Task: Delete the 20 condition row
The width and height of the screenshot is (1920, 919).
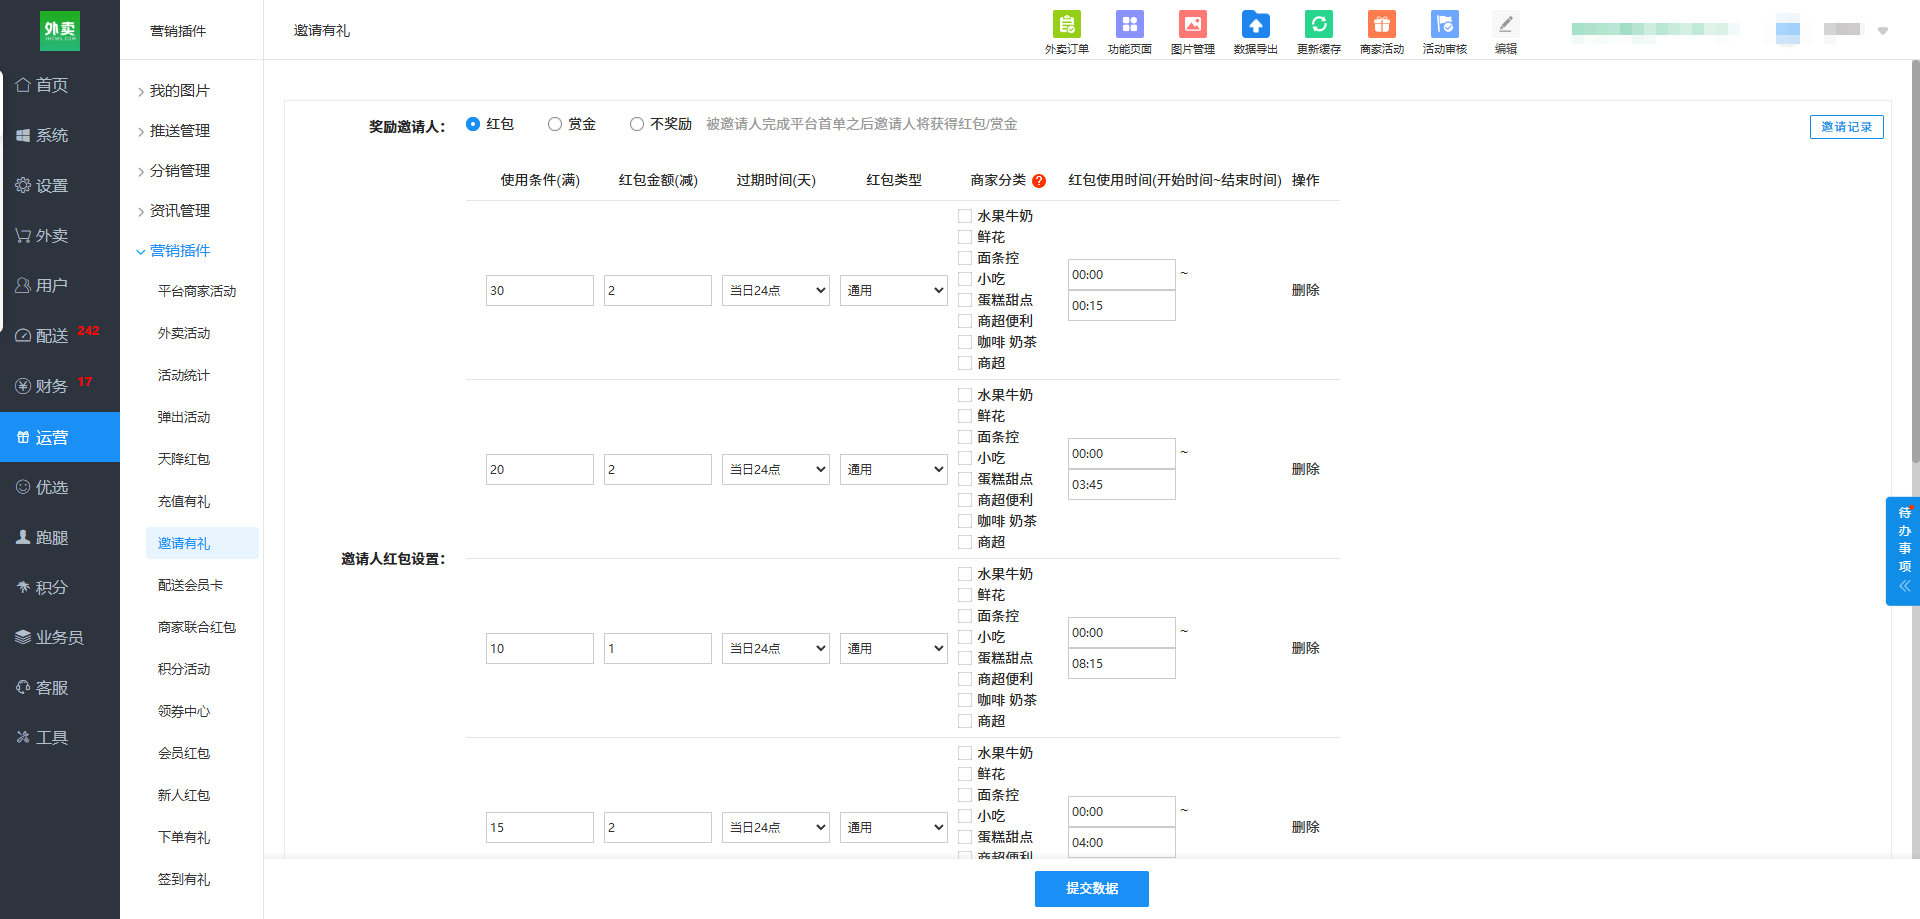Action: point(1305,469)
